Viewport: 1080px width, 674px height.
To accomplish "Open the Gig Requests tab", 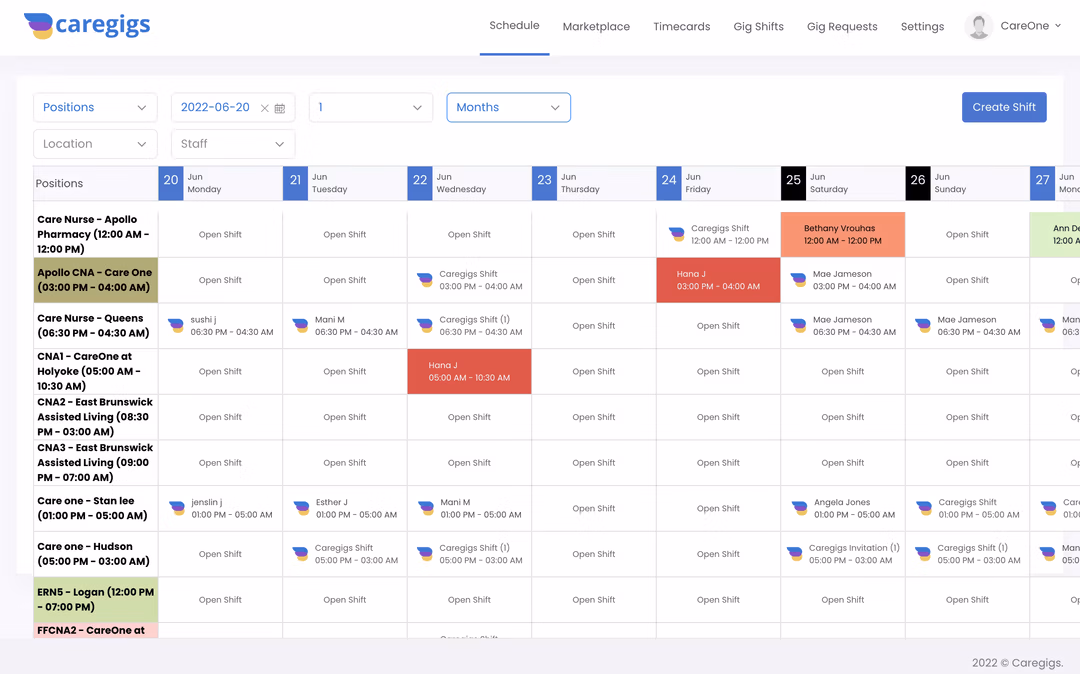I will pyautogui.click(x=842, y=26).
